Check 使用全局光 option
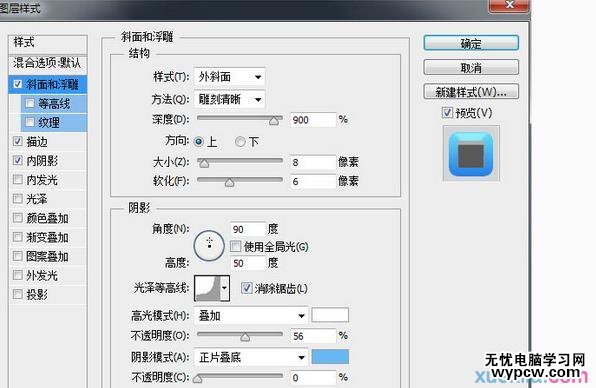The image size is (596, 388). pyautogui.click(x=235, y=246)
